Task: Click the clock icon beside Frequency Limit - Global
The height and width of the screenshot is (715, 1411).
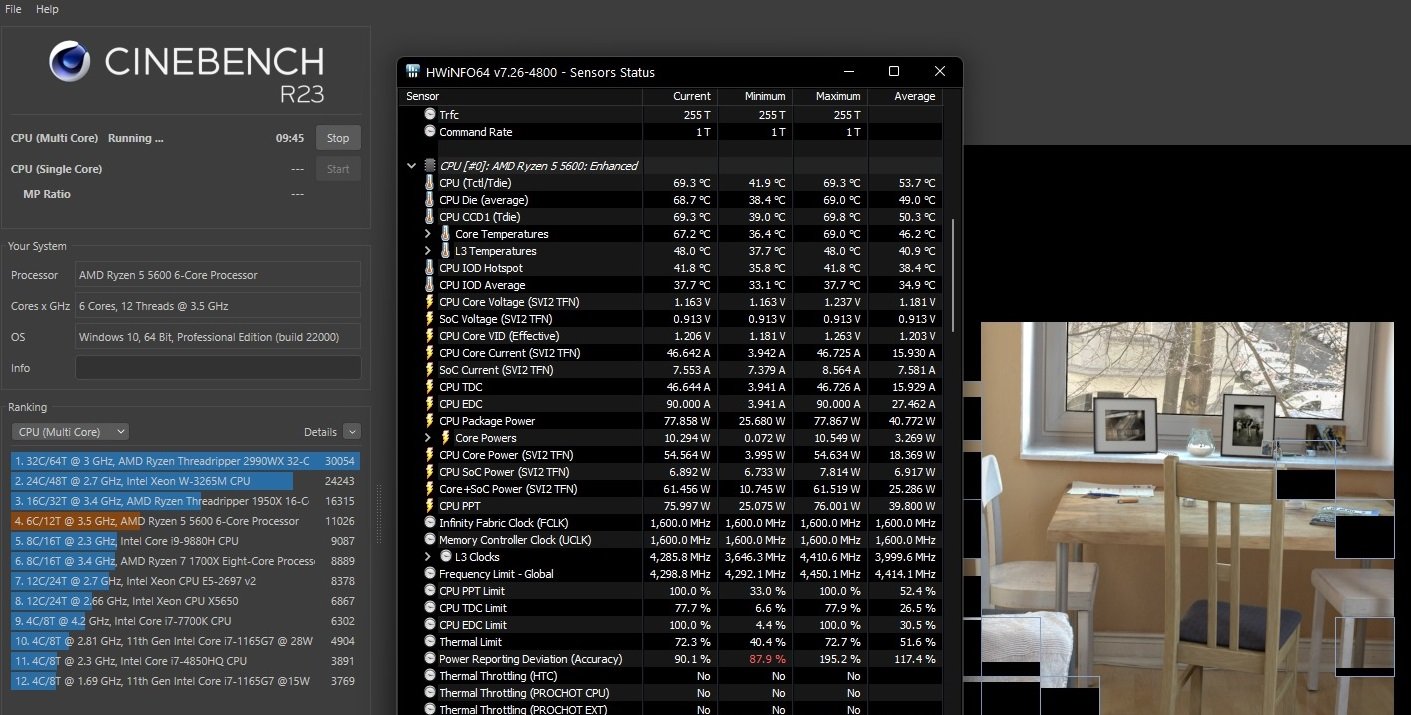Action: (430, 574)
